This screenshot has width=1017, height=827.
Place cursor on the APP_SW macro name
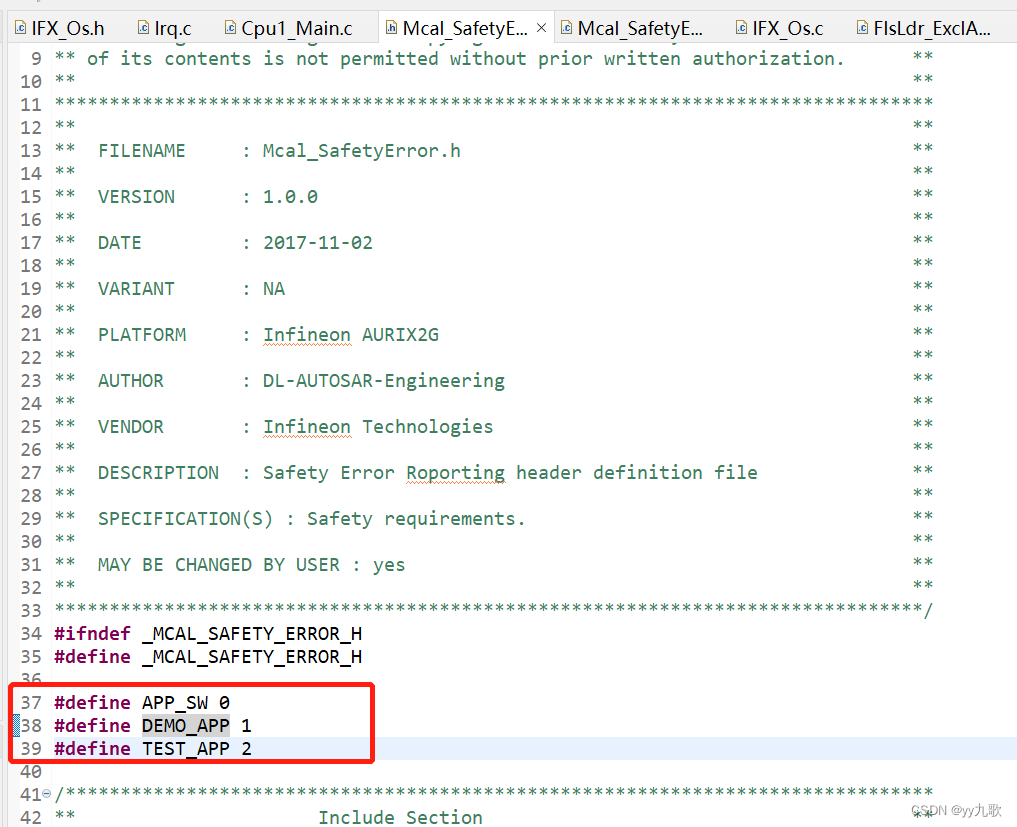(174, 703)
